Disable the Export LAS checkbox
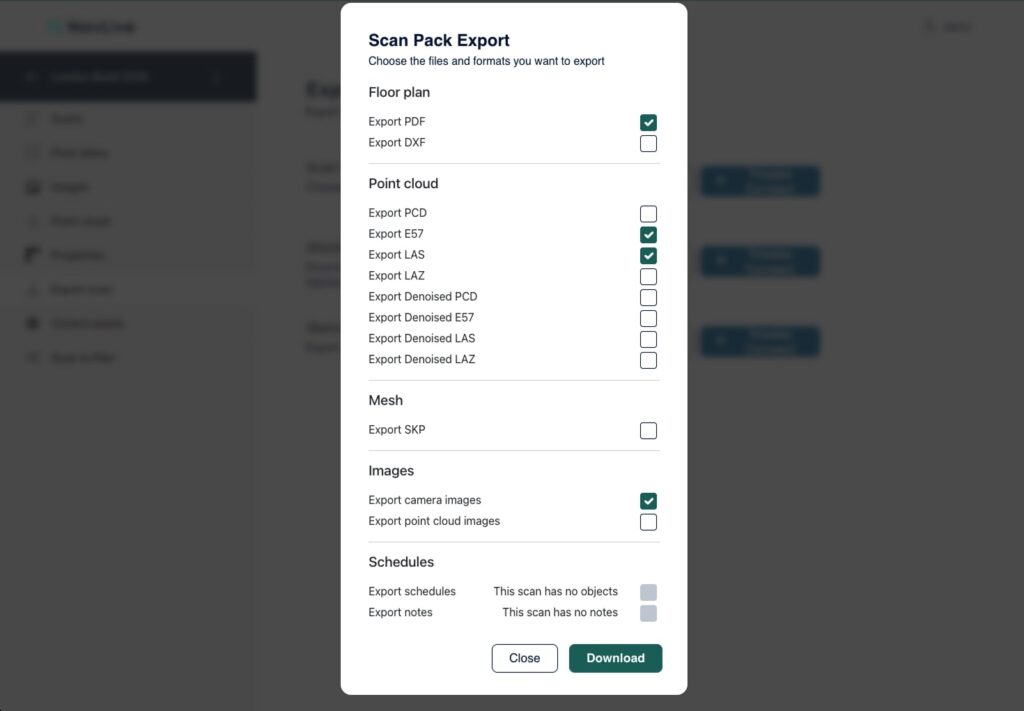Screen dimensions: 1024x711 point(649,256)
